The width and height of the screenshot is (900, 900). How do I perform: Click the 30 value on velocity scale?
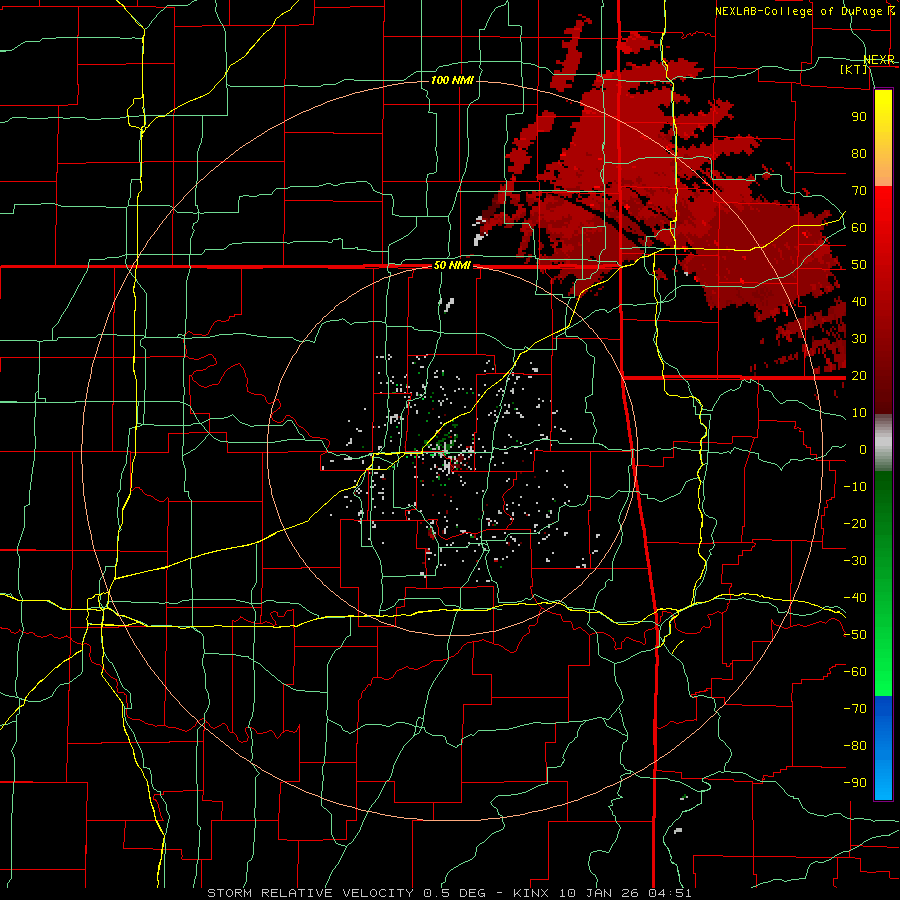(x=859, y=339)
